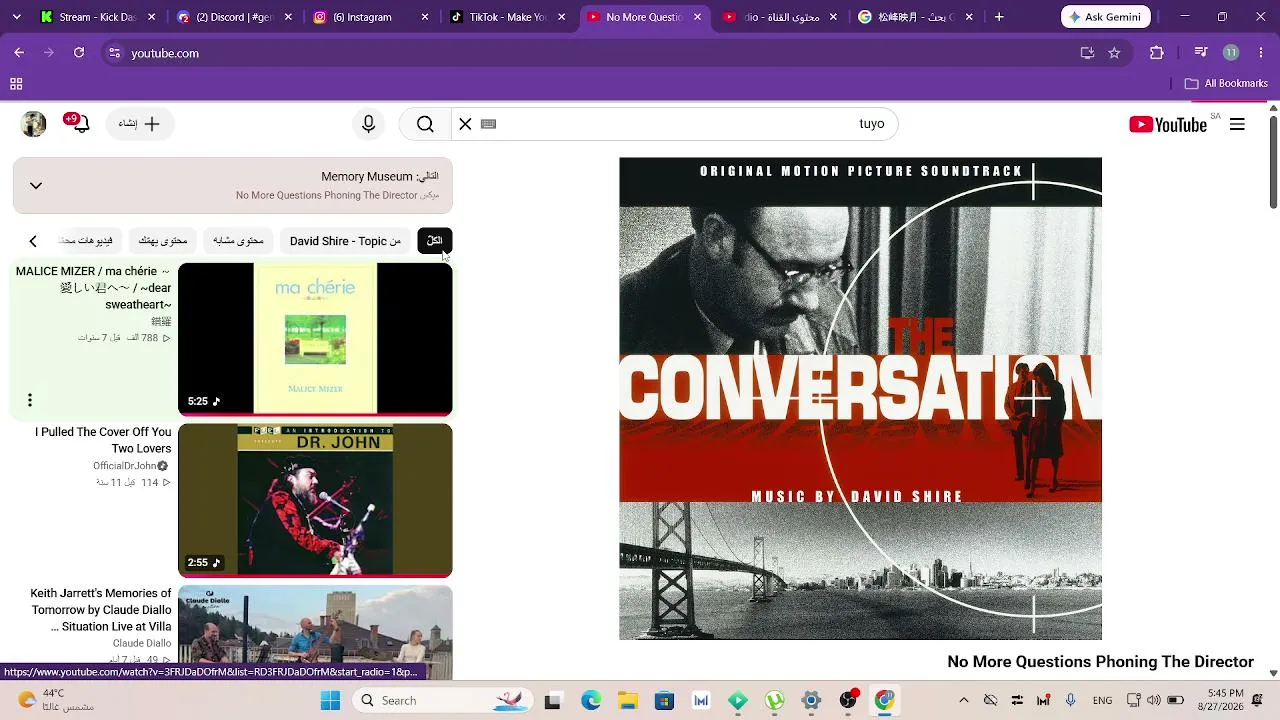Open the Chrome profile button

coord(1231,53)
